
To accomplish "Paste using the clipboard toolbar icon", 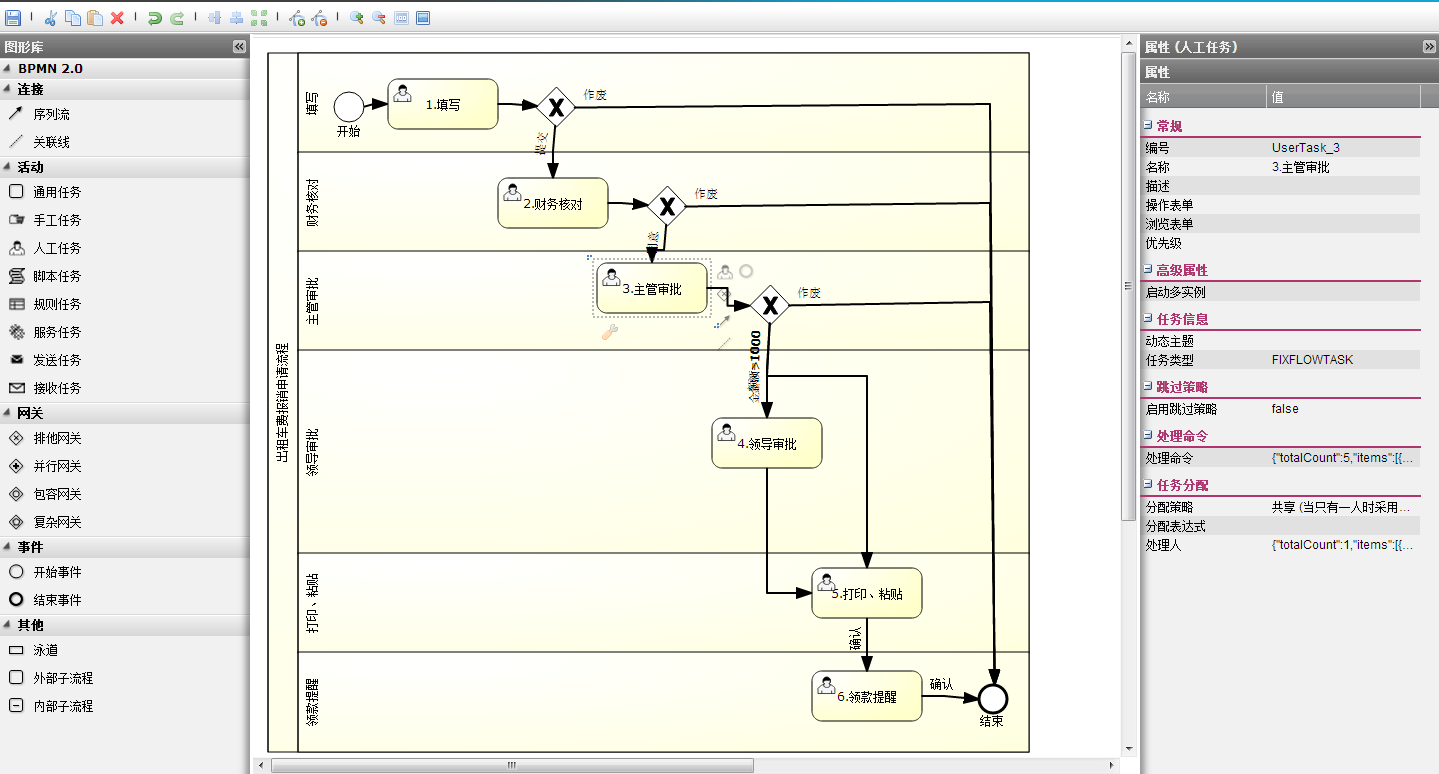I will pyautogui.click(x=95, y=17).
